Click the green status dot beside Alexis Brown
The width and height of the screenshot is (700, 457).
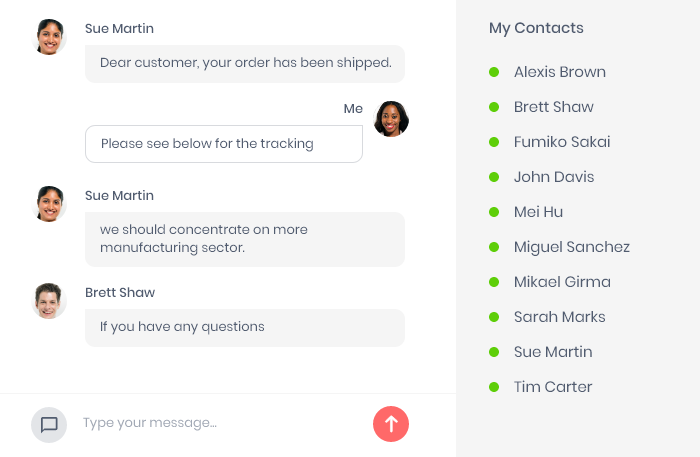pos(494,72)
